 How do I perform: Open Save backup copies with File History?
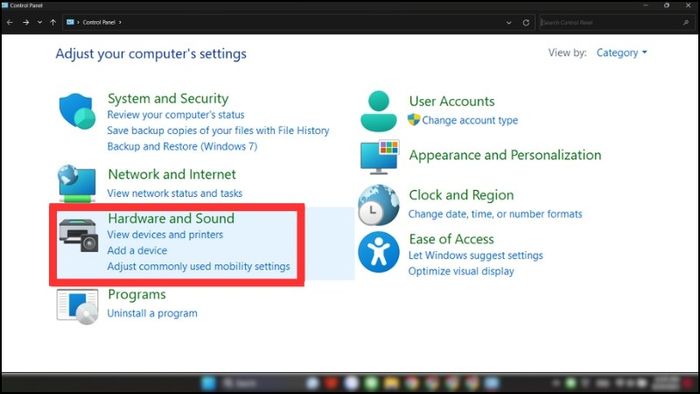tap(218, 130)
